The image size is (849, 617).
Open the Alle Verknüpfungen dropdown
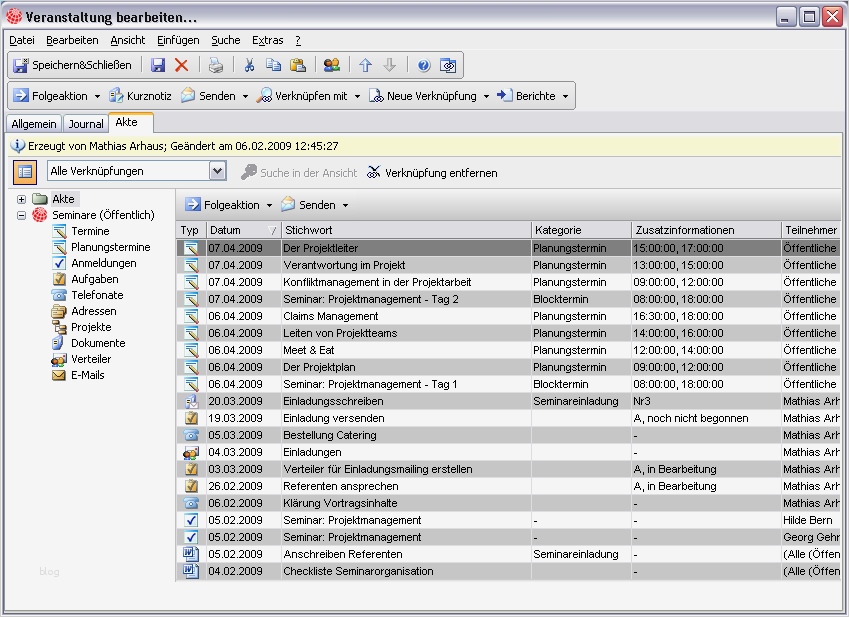click(218, 172)
